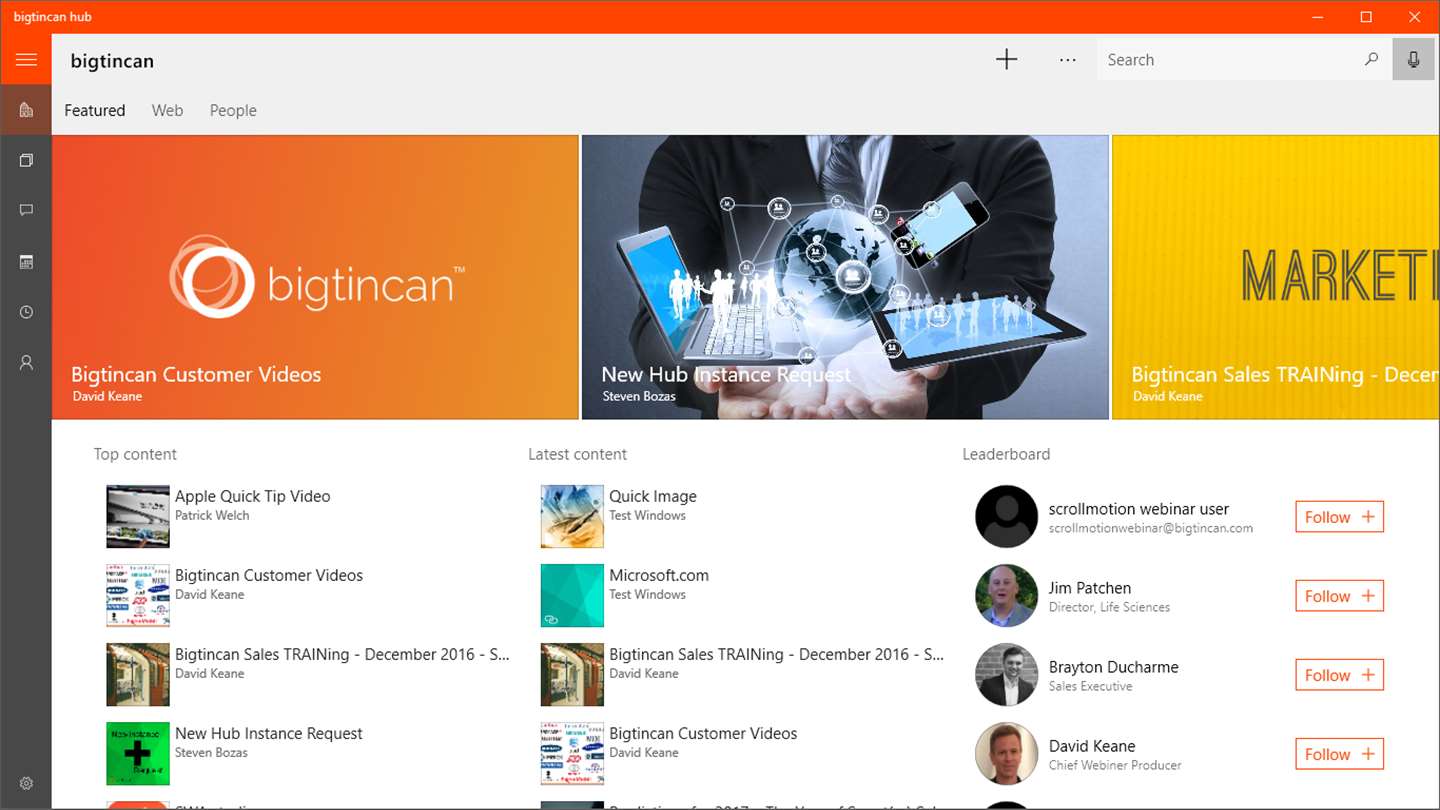
Task: Click Jim Patchen's profile photo
Action: pyautogui.click(x=1006, y=596)
